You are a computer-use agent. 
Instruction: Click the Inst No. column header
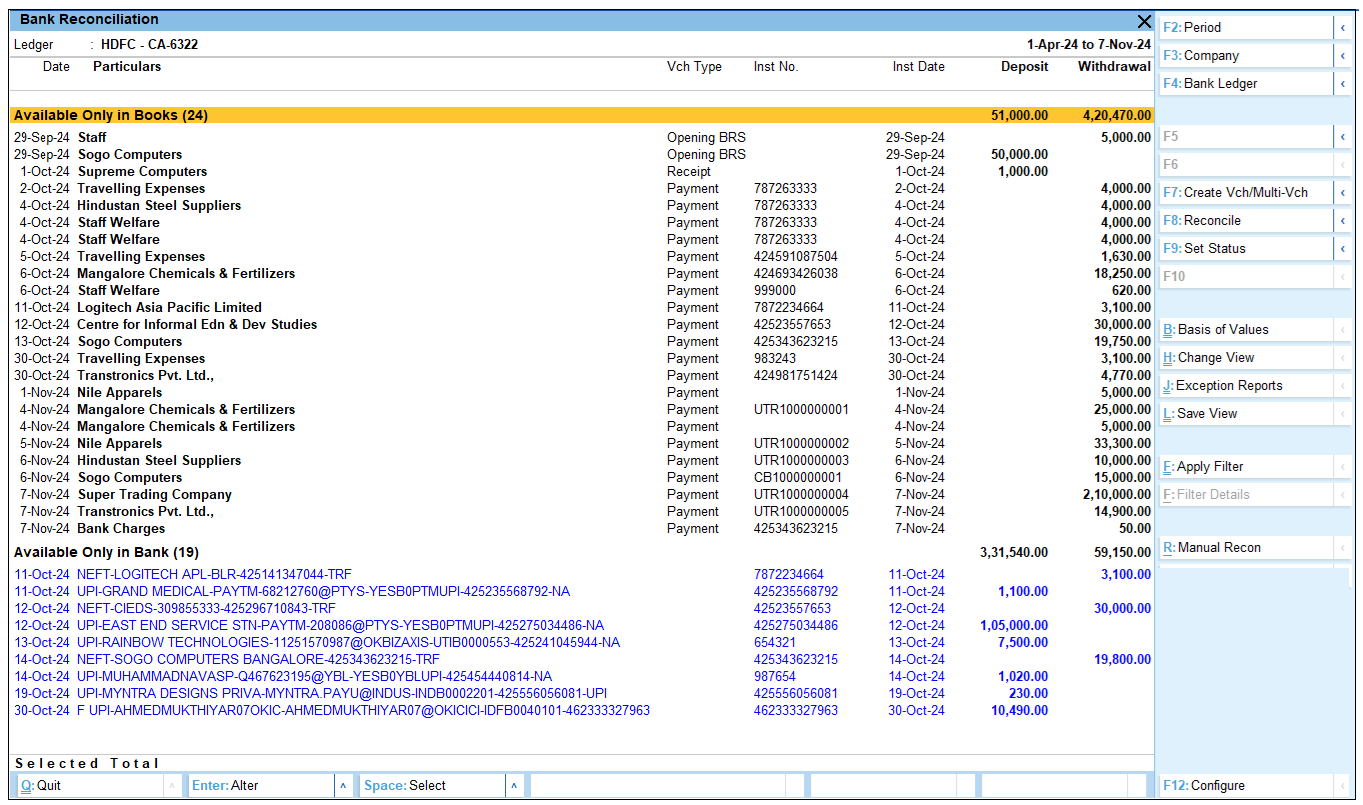[776, 67]
